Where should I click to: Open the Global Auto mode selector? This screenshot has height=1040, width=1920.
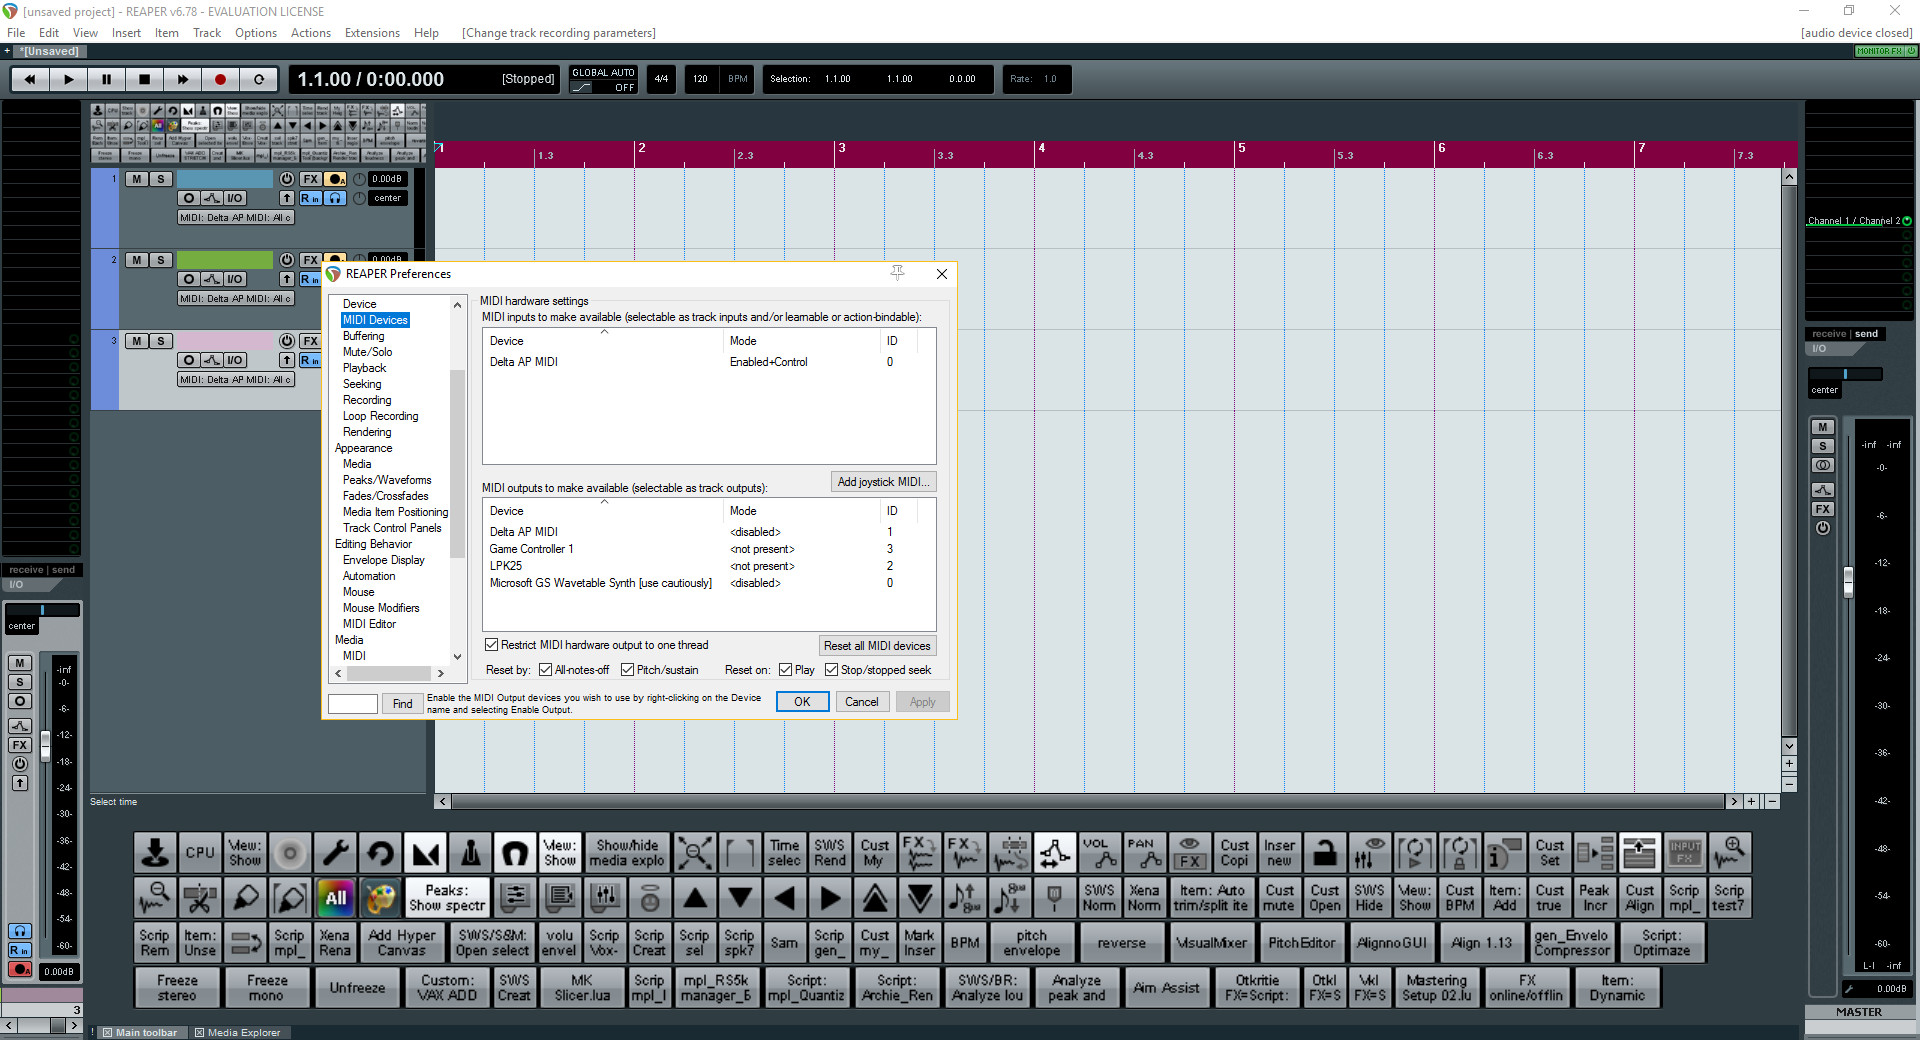(x=603, y=79)
